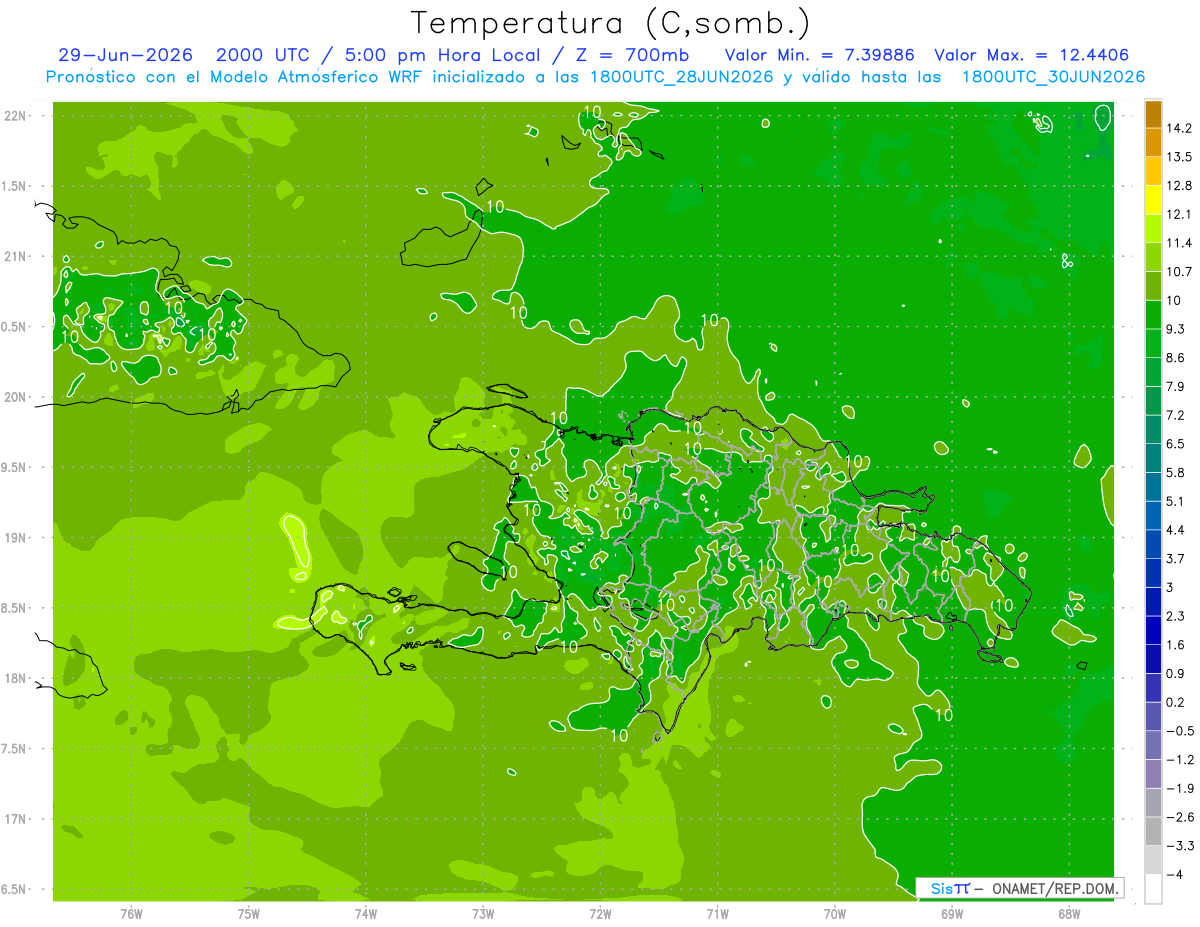Click the 8.6 colorbar label
The width and height of the screenshot is (1200, 927).
tap(1176, 358)
